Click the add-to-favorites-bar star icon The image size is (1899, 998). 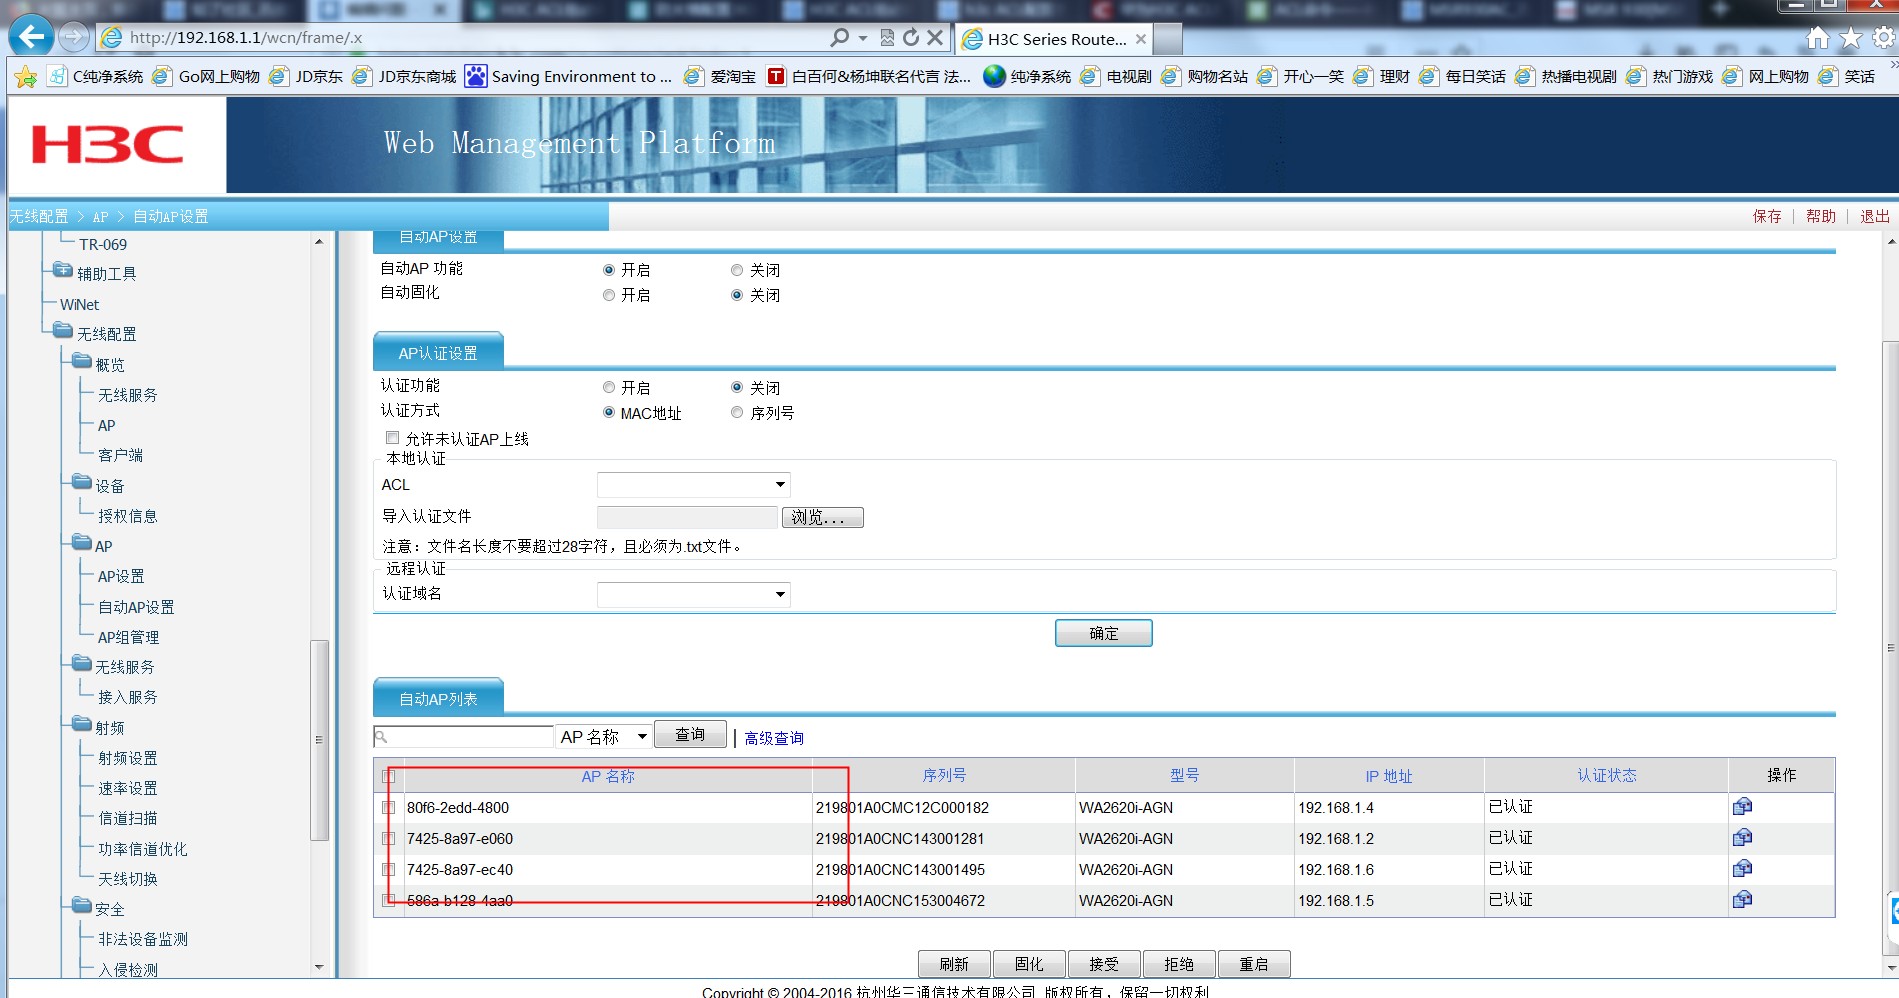[x=26, y=77]
